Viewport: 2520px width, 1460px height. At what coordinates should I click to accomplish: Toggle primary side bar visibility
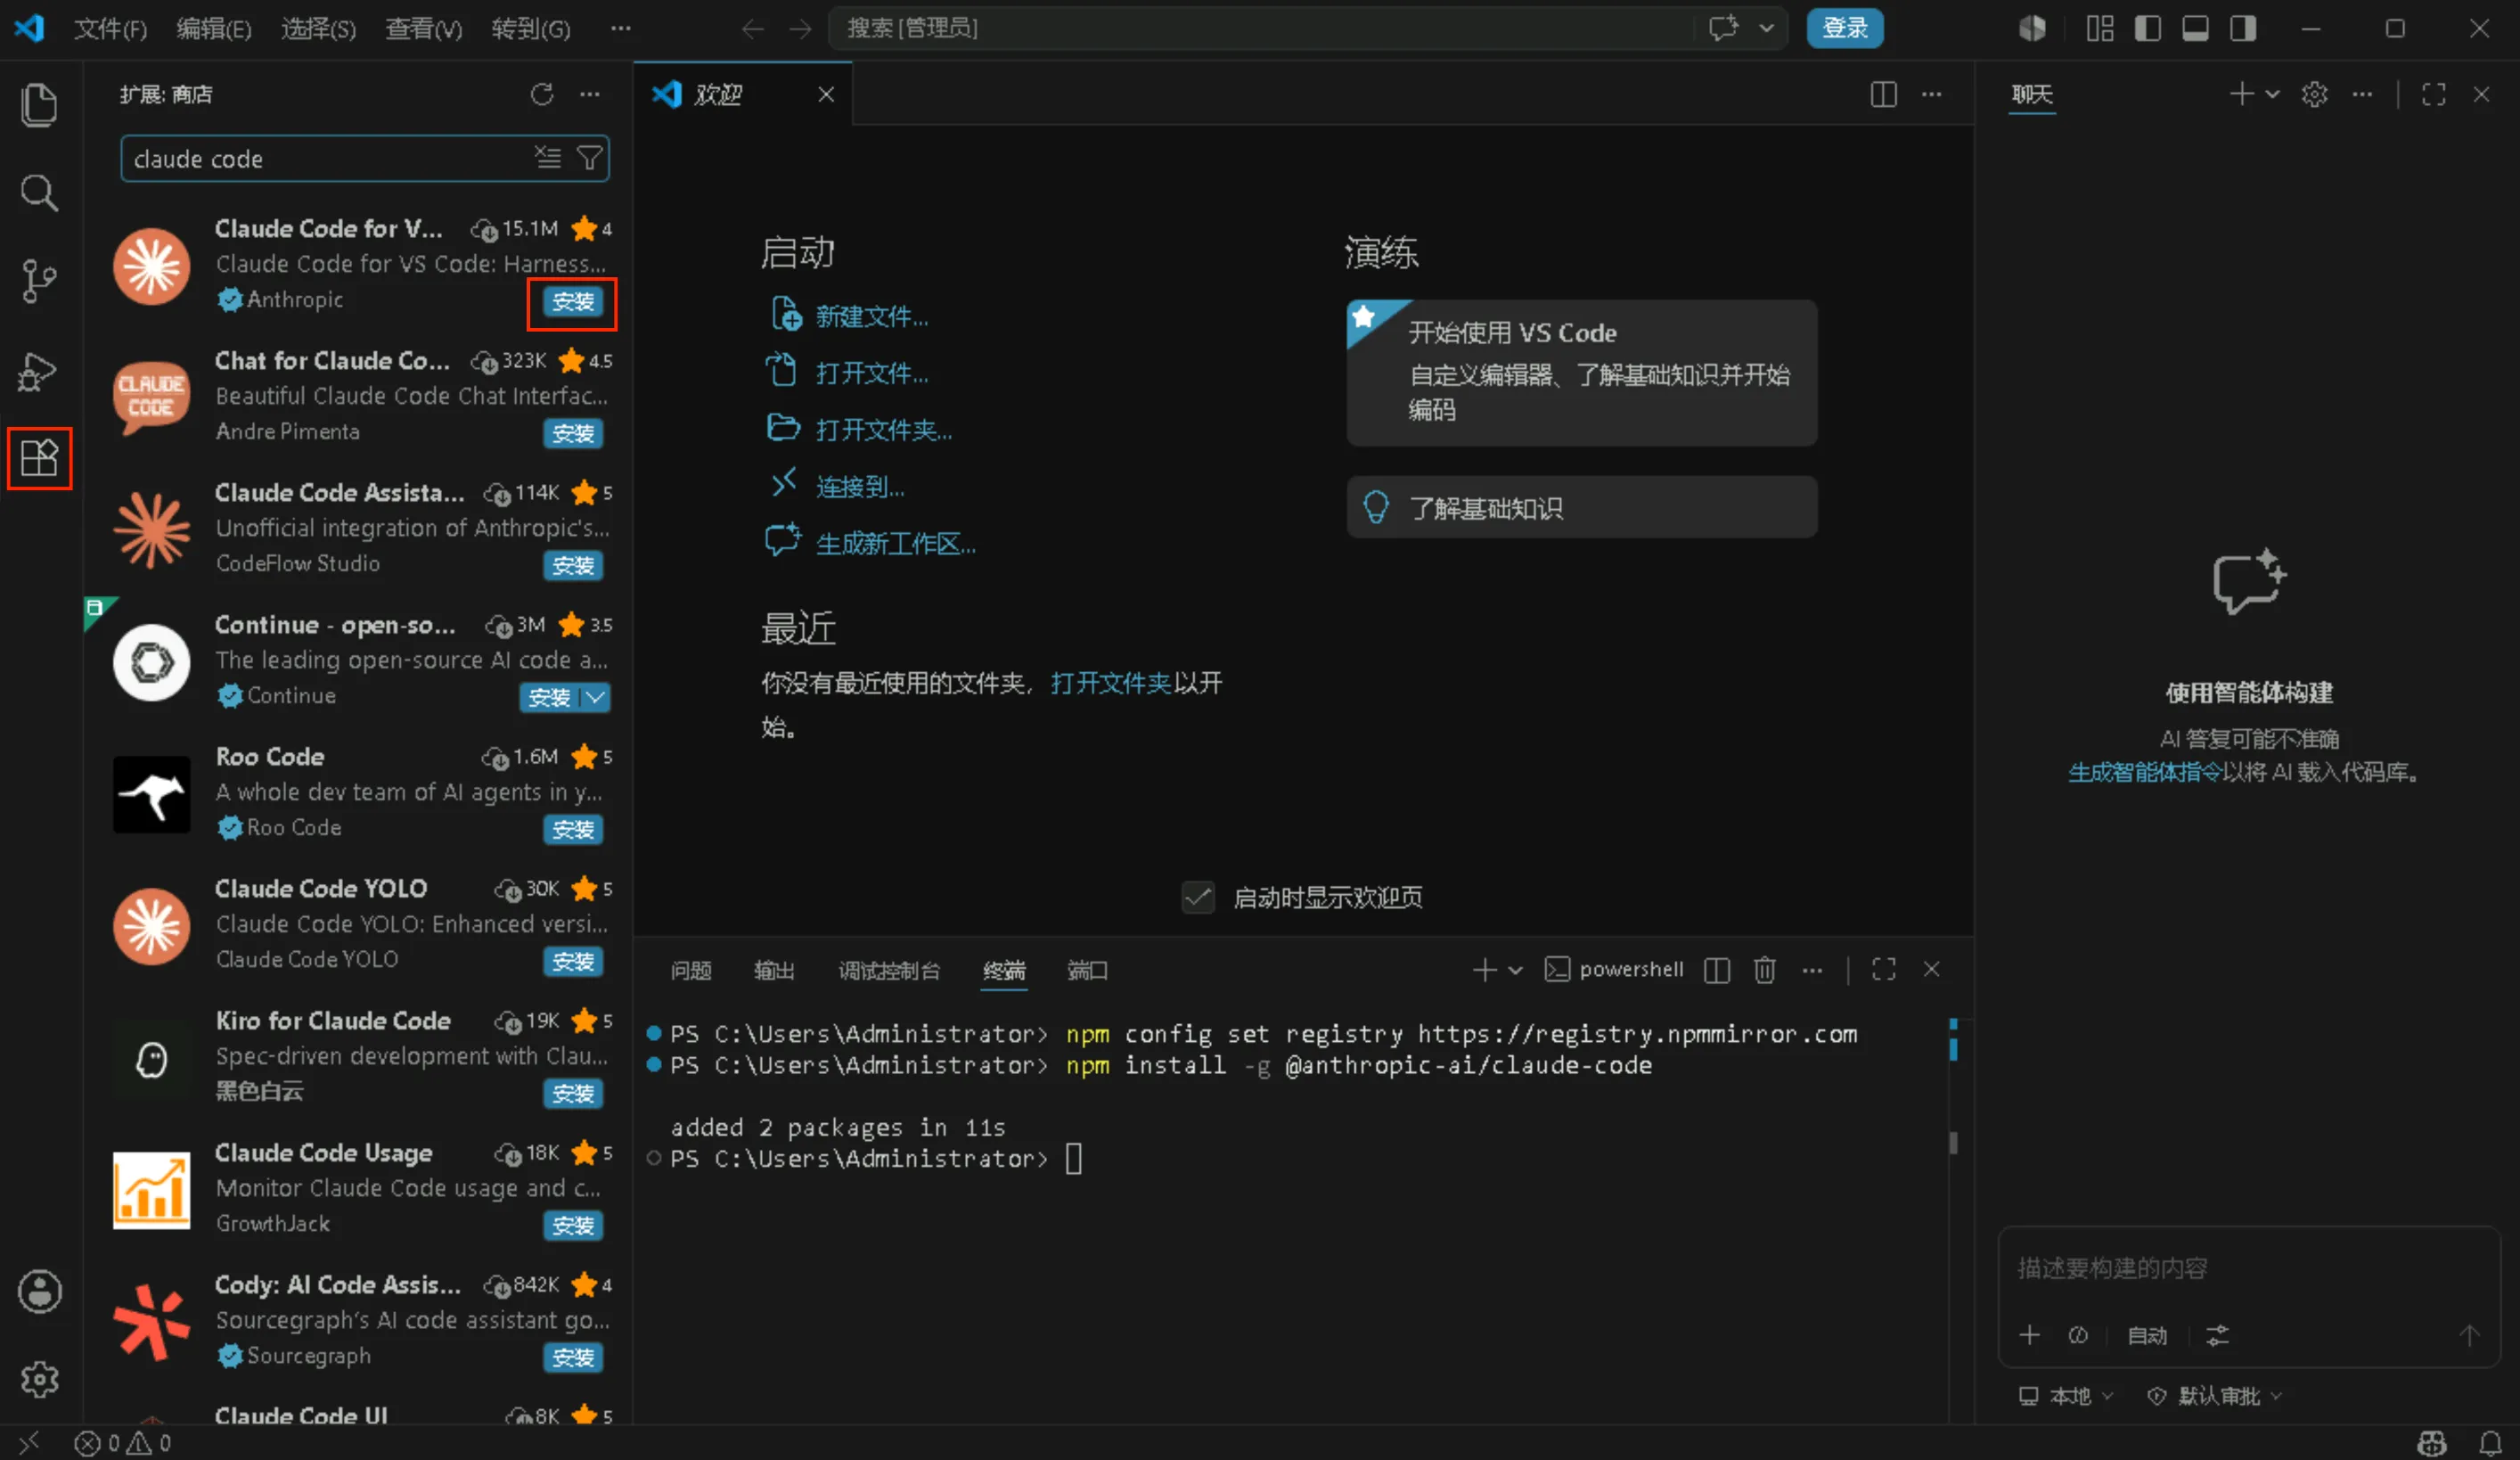tap(2147, 28)
